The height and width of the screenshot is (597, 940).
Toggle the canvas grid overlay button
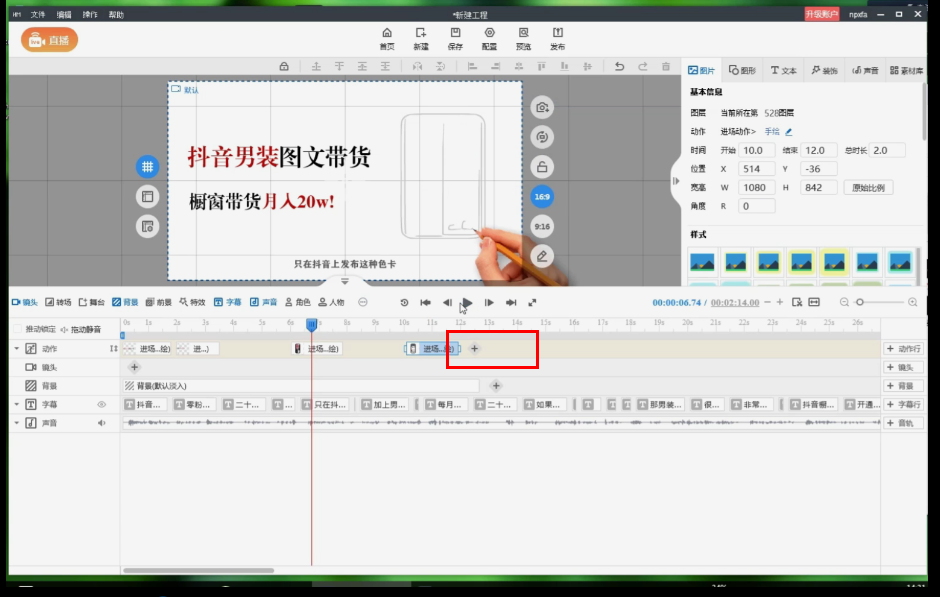(x=147, y=167)
